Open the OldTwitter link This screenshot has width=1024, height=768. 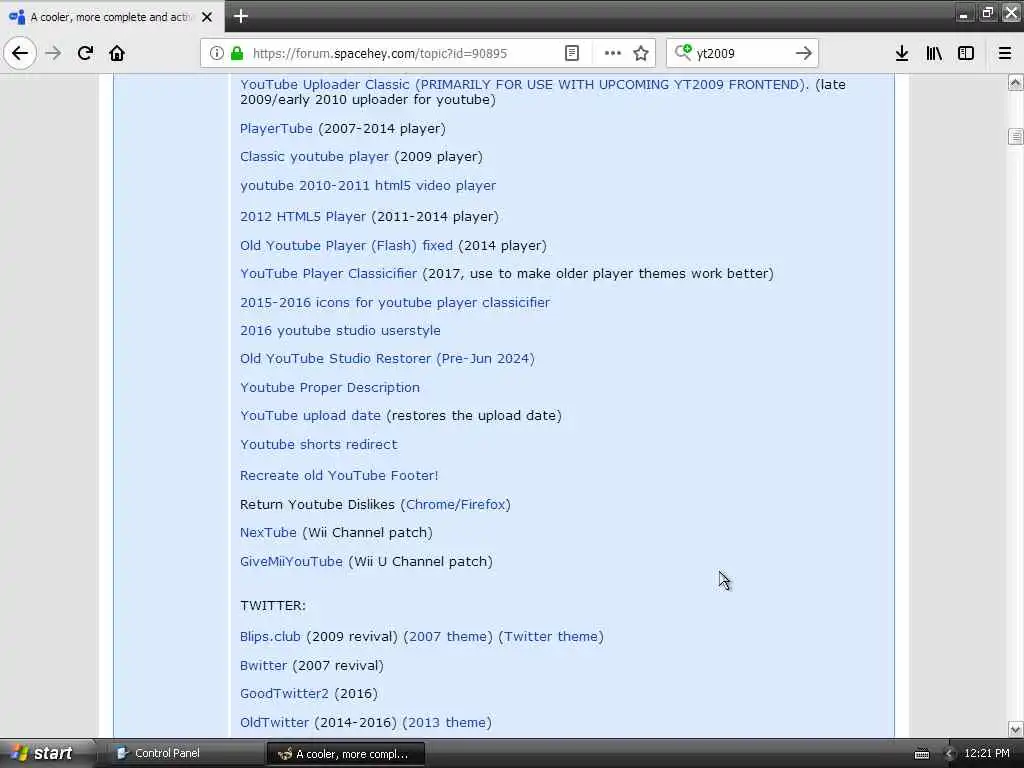pyautogui.click(x=274, y=722)
